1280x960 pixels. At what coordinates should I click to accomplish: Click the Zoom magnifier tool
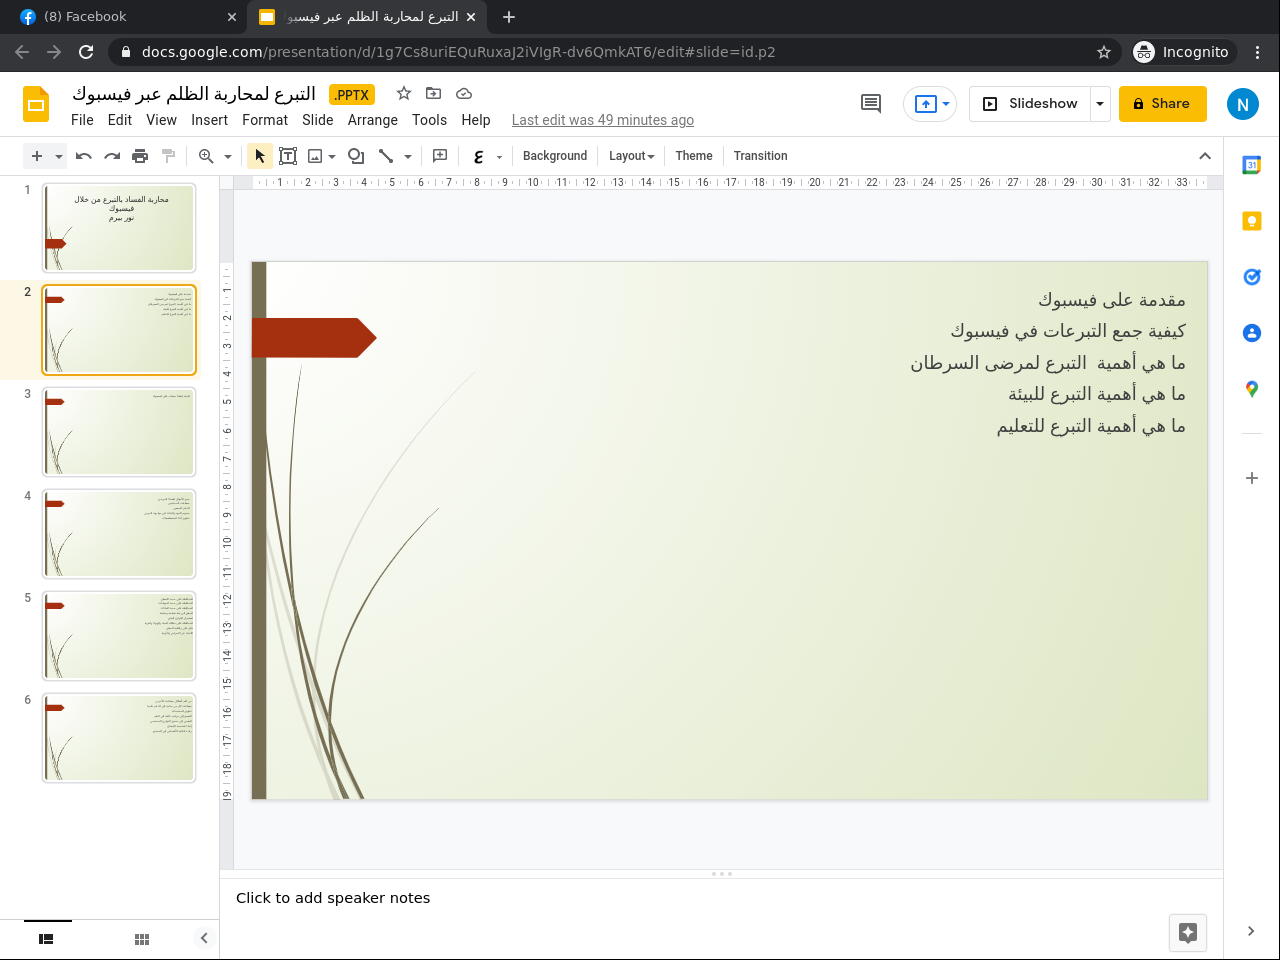pos(206,156)
